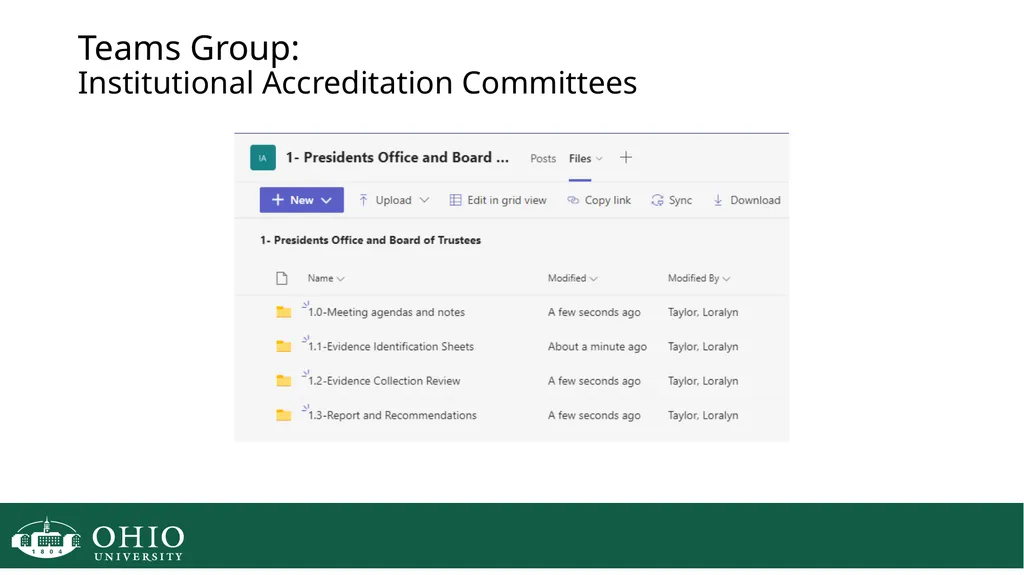Screen dimensions: 1024x575
Task: Expand the Upload dropdown arrow
Action: pos(424,200)
